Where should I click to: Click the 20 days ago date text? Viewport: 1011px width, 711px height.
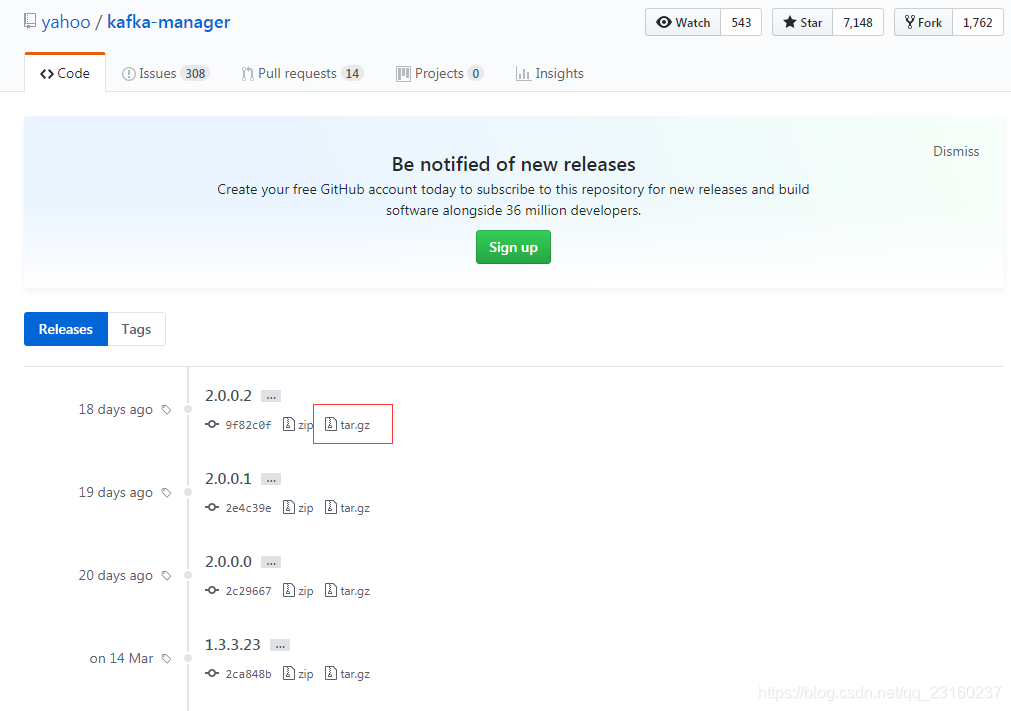click(x=115, y=576)
